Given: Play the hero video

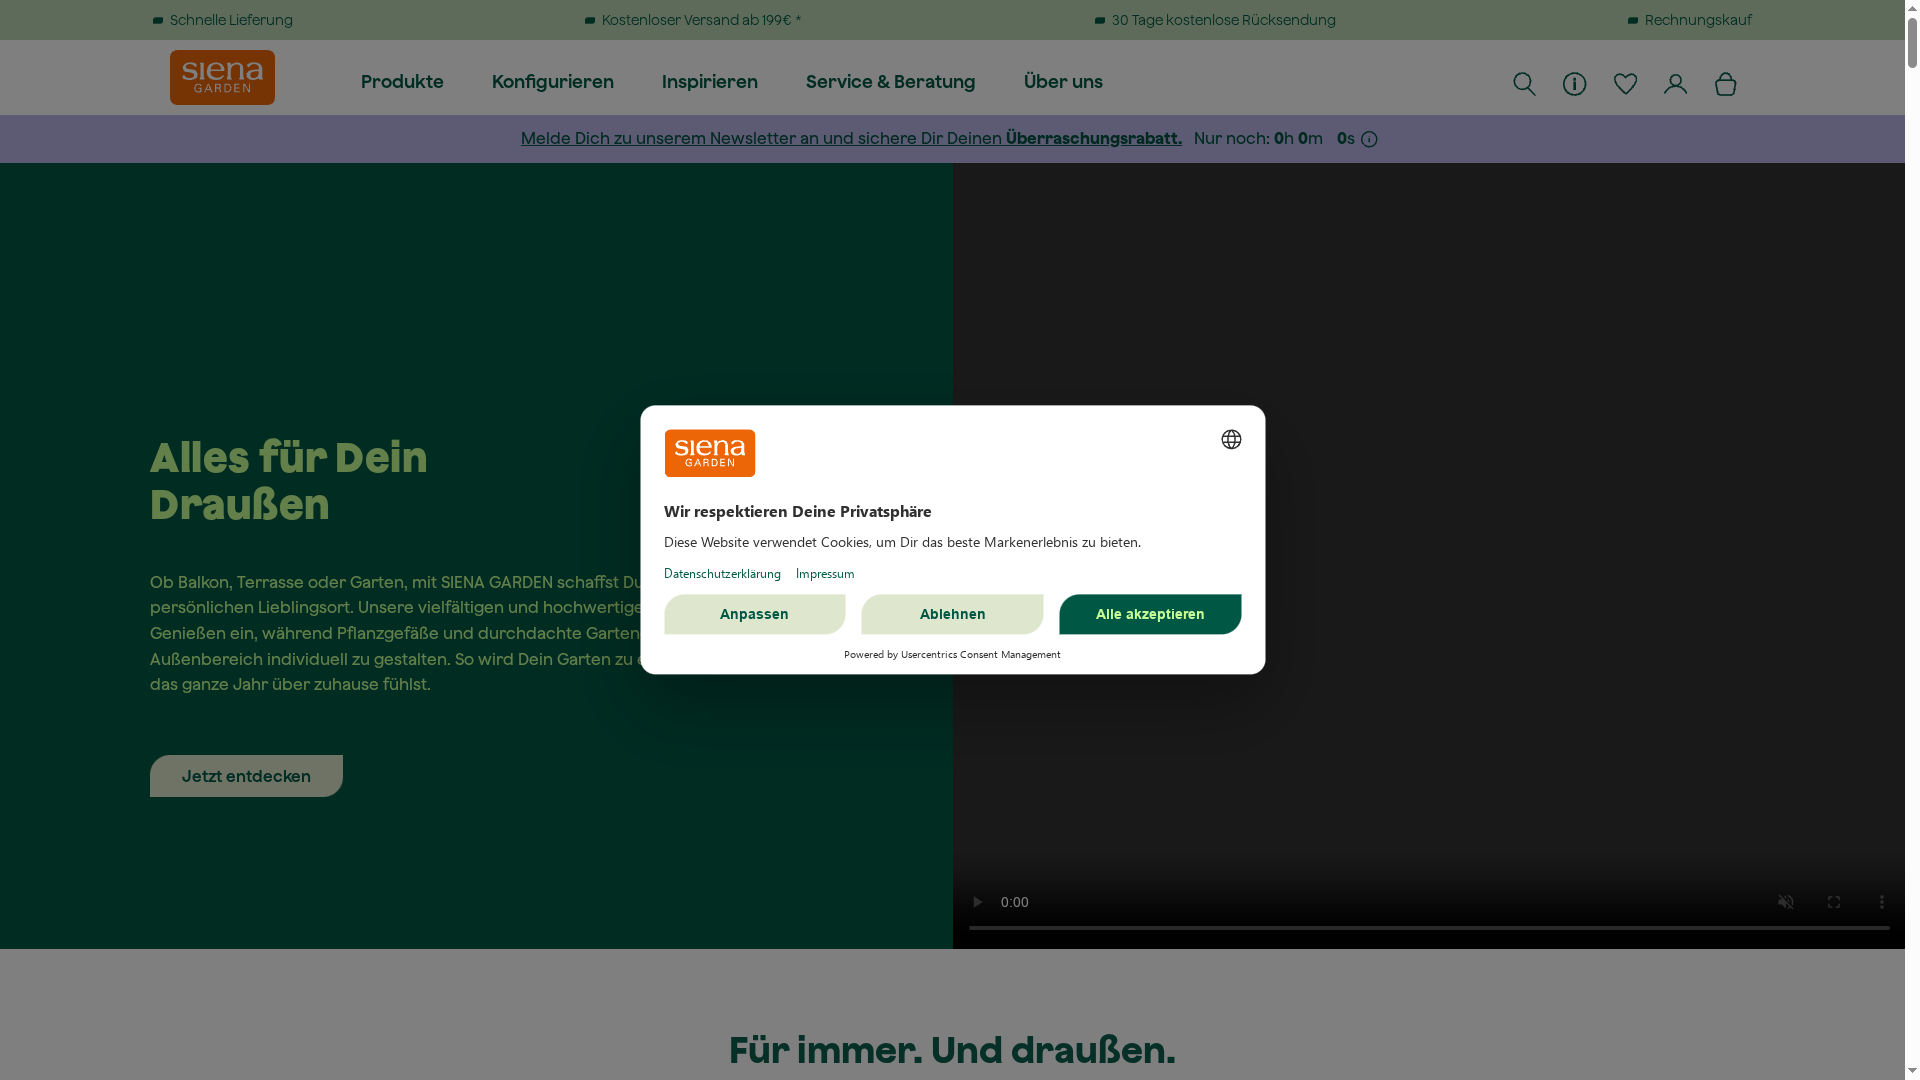Looking at the screenshot, I should click(x=977, y=902).
